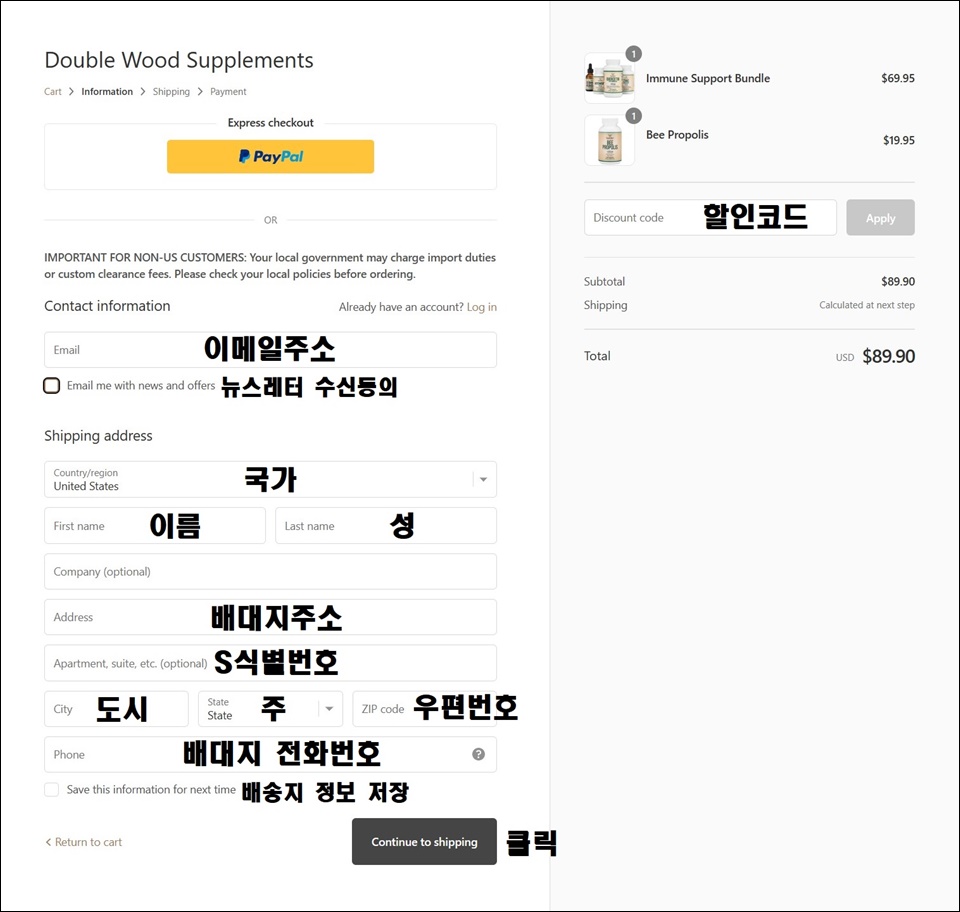Click the Immune Support Bundle product thumbnail

point(609,78)
